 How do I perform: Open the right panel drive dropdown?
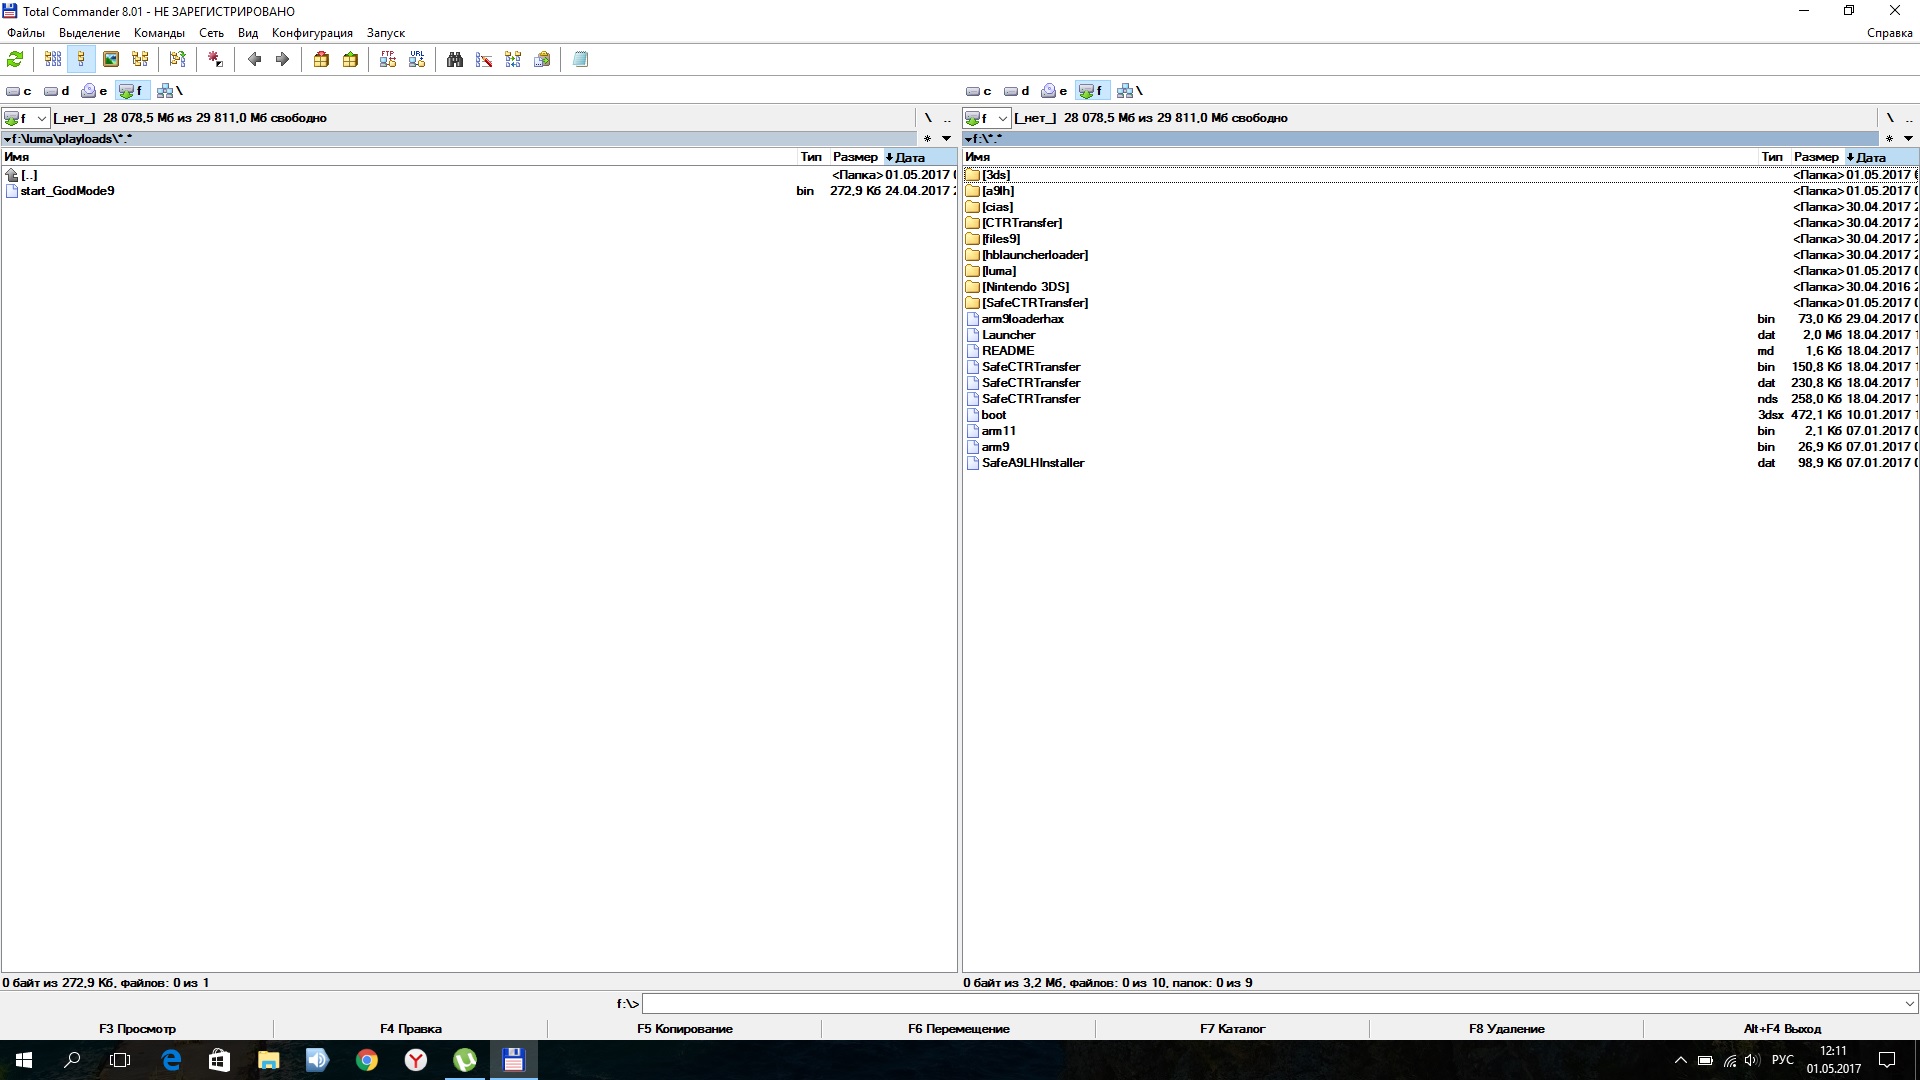coord(987,118)
